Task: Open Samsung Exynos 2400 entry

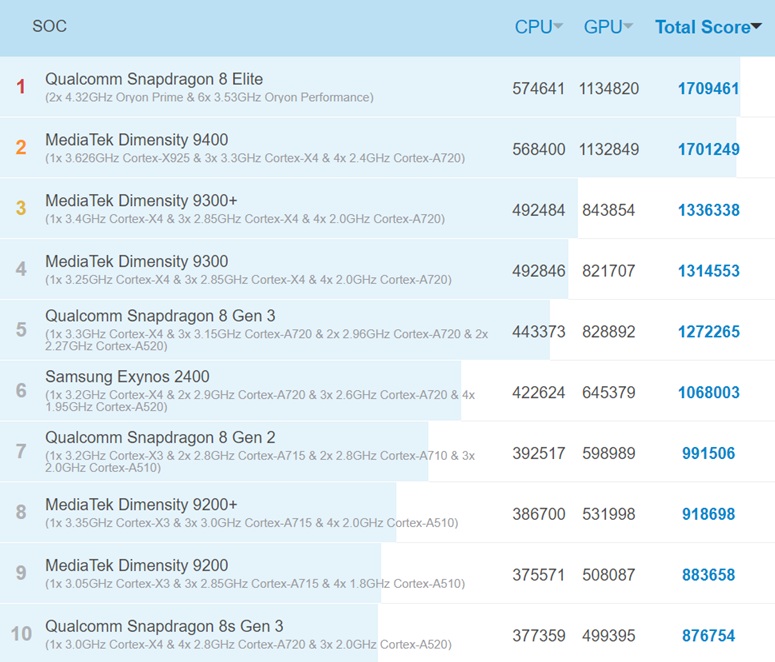Action: coord(127,377)
